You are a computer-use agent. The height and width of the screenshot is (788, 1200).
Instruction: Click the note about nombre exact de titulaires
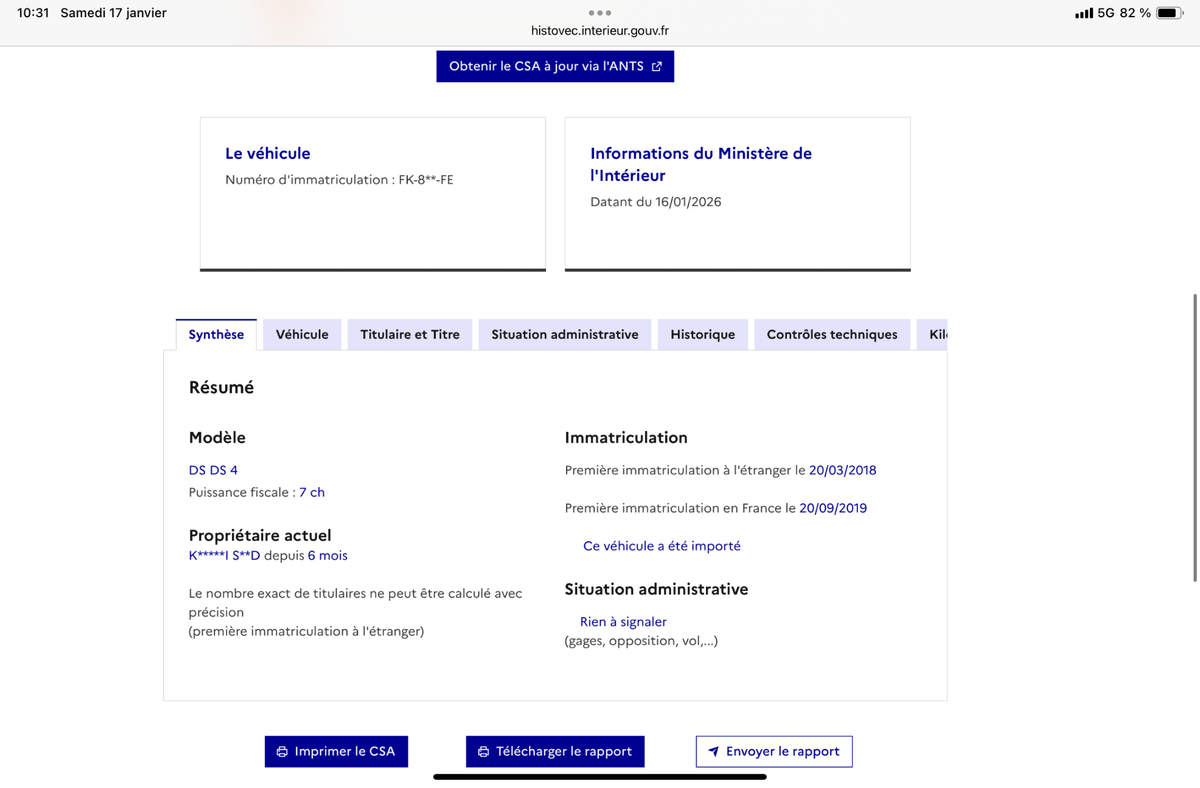356,612
